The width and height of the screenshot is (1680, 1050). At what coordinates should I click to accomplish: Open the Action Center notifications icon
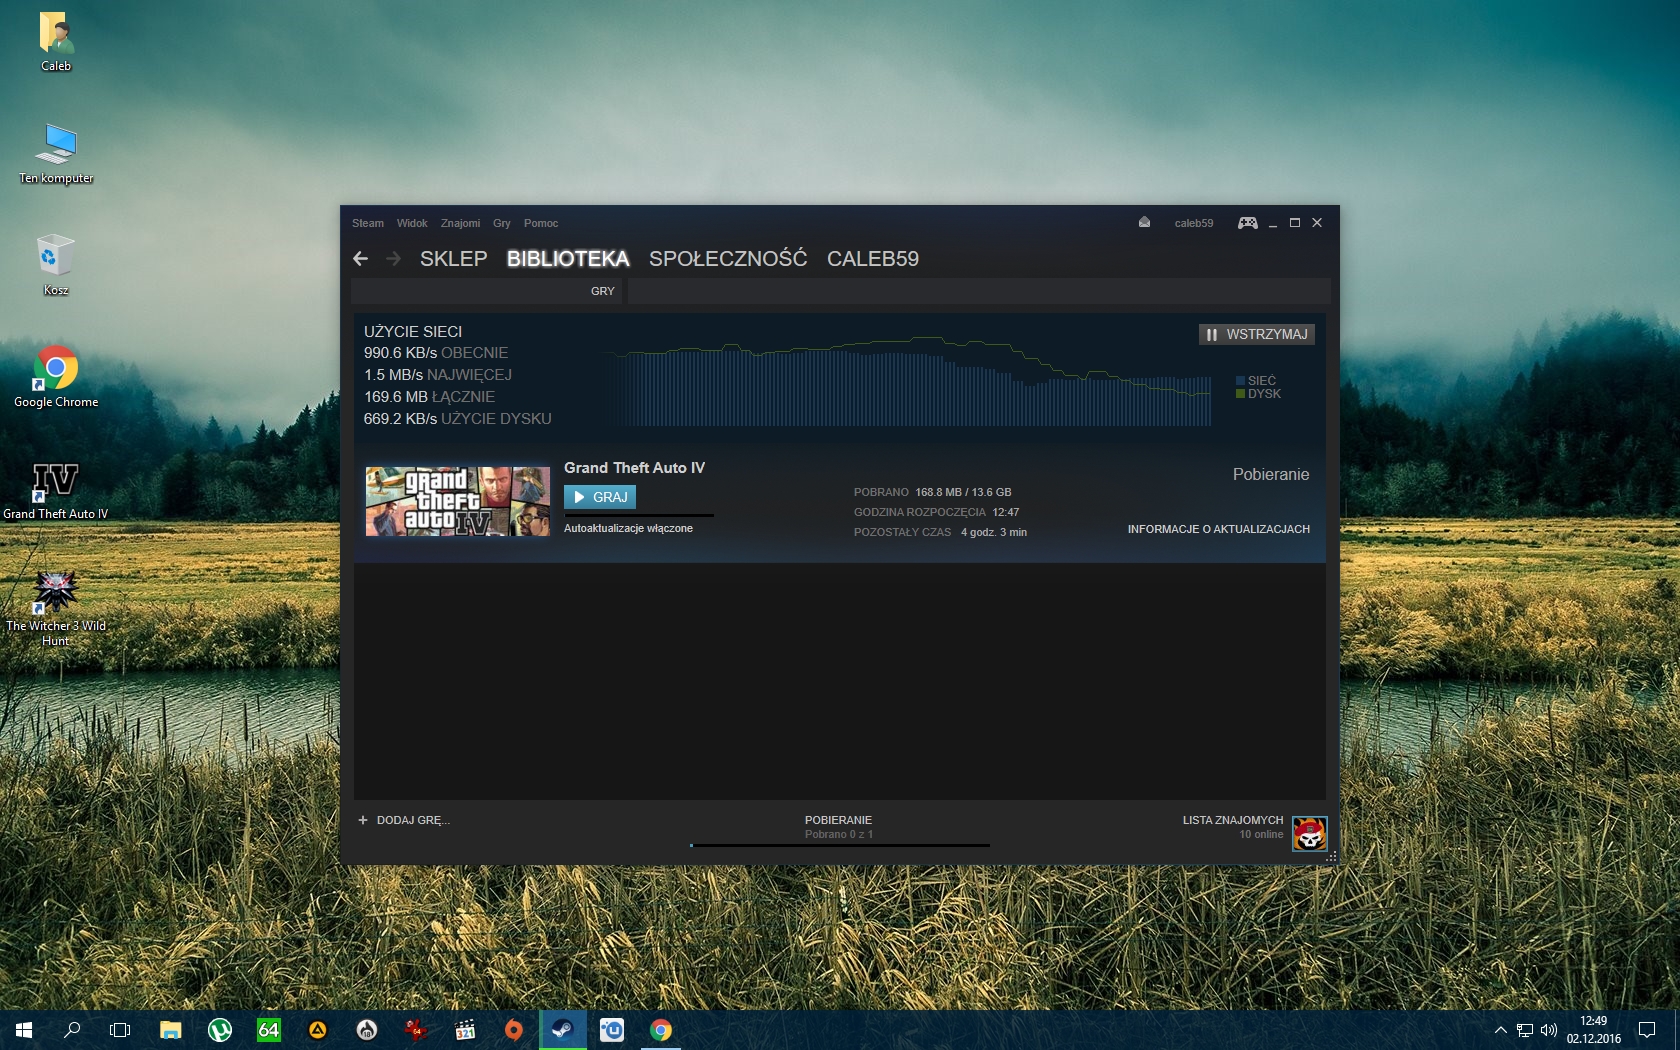click(x=1647, y=1030)
